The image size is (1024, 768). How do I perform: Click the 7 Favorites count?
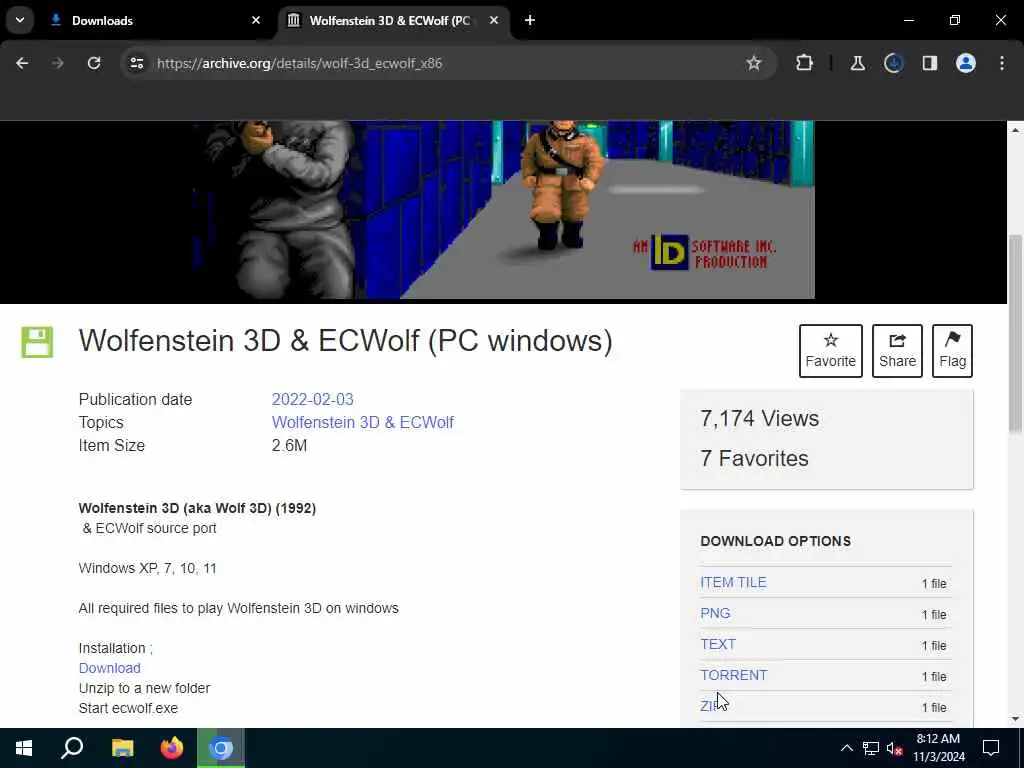point(754,458)
